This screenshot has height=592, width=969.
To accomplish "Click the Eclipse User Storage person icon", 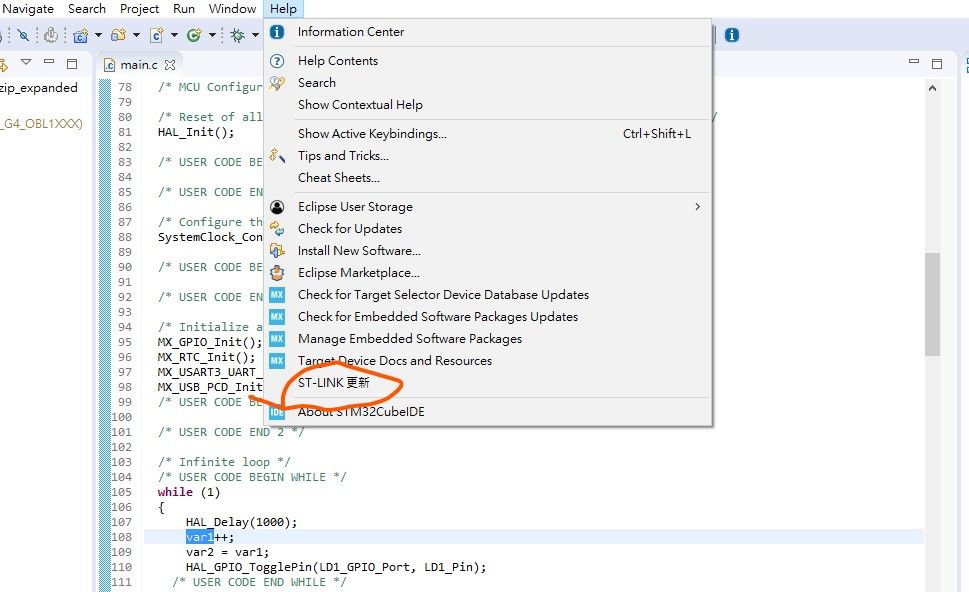I will pyautogui.click(x=277, y=207).
